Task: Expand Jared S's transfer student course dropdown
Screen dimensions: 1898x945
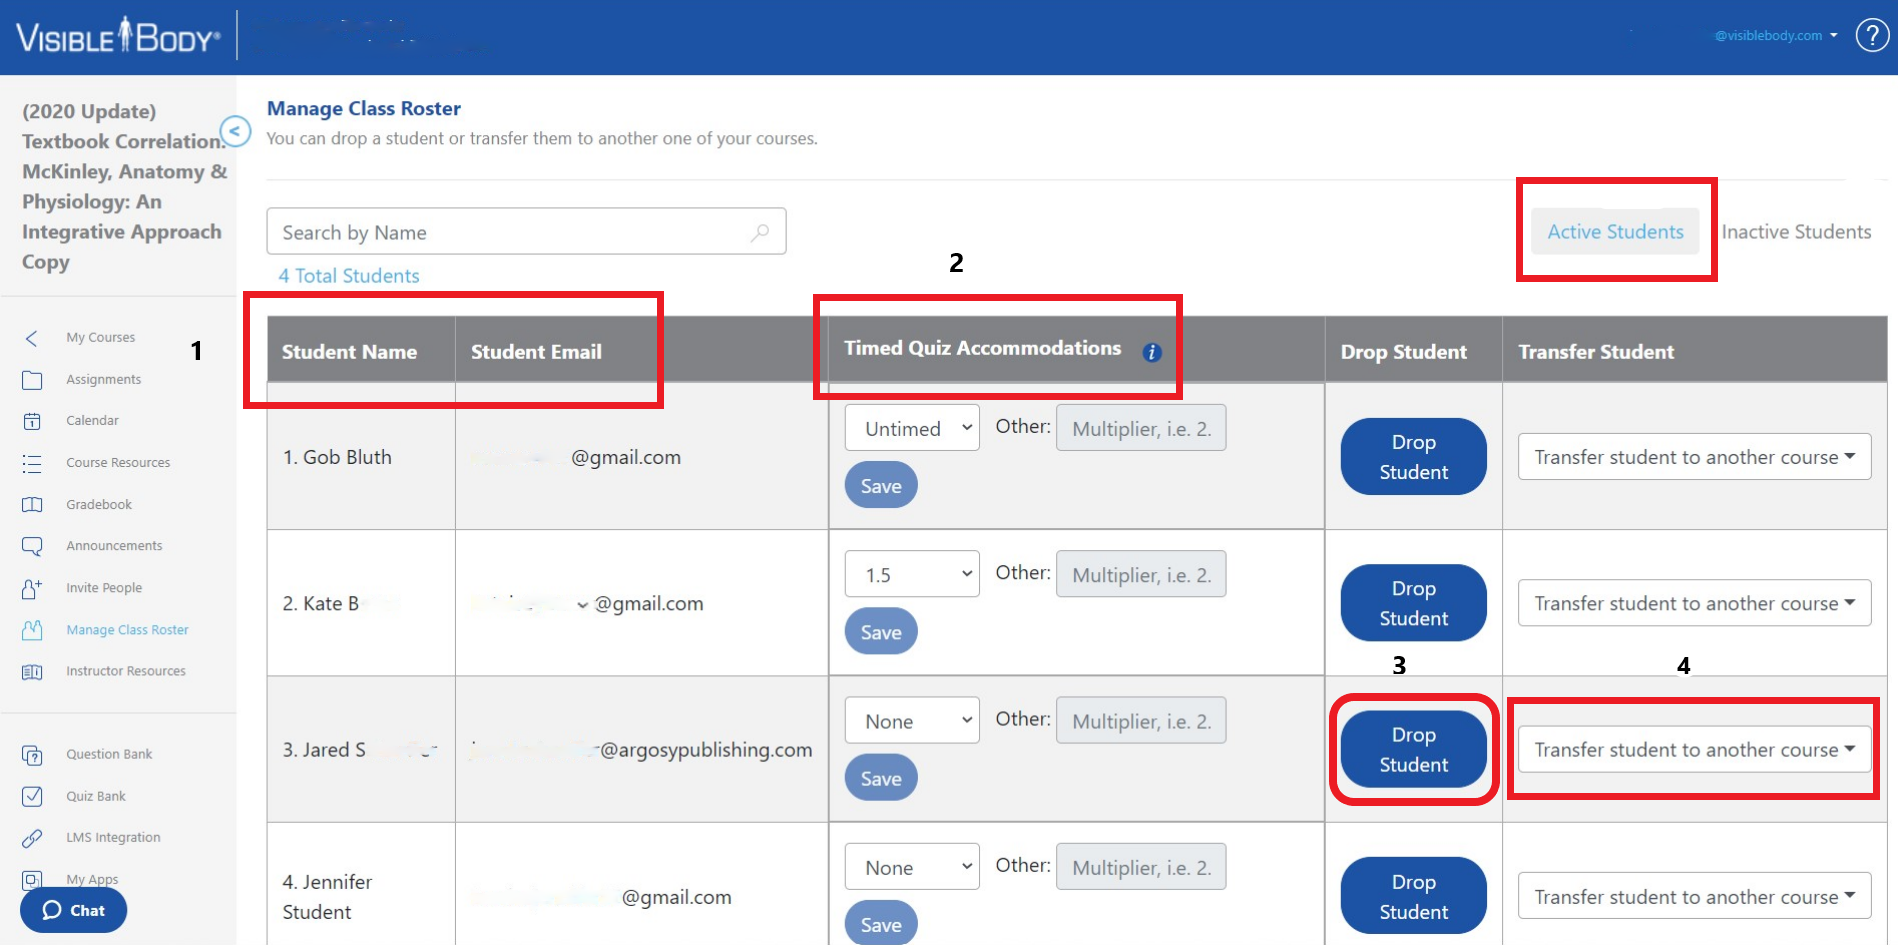Action: tap(1694, 750)
